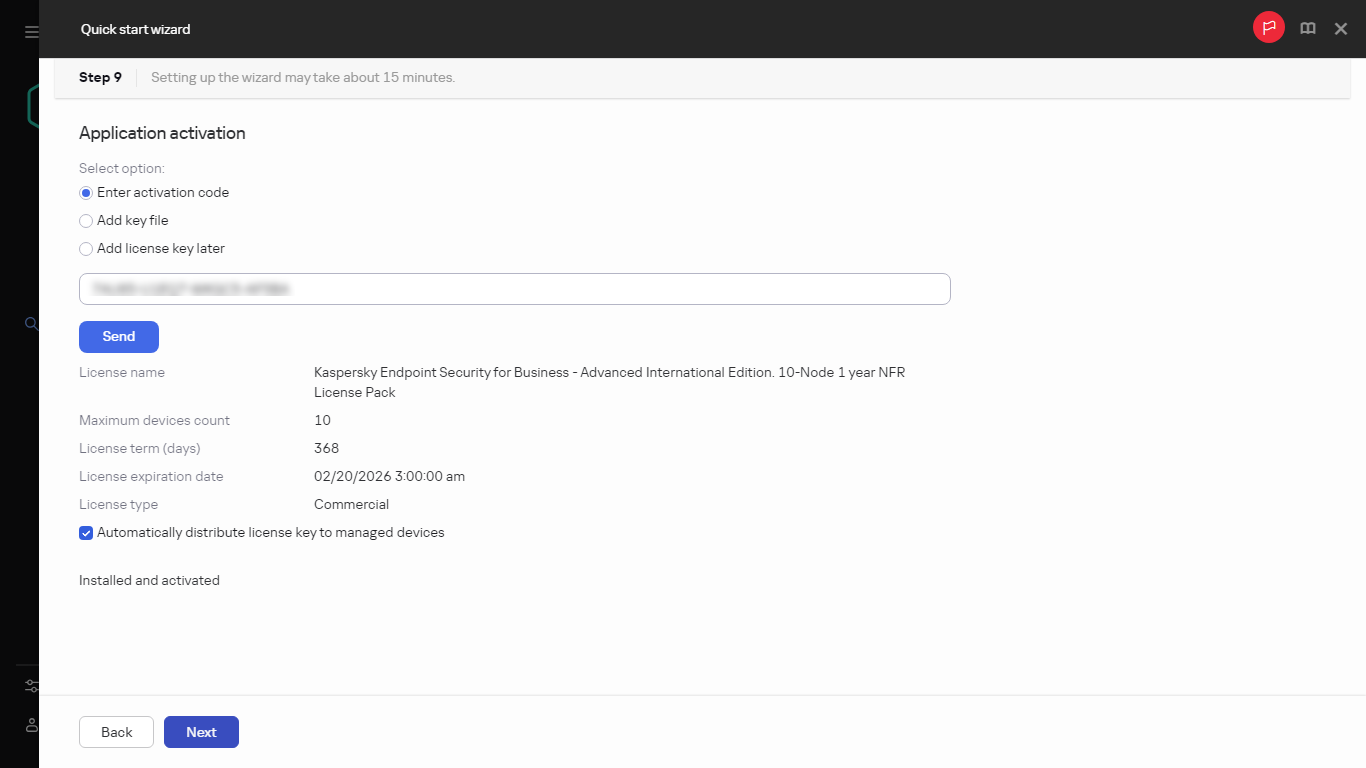Uncheck automatically distribute license key

point(86,532)
